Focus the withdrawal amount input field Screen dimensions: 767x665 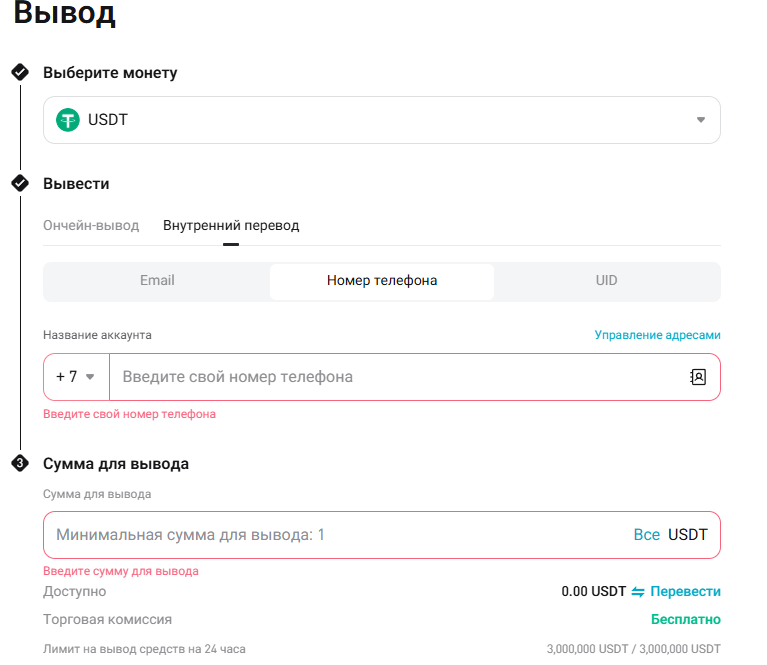point(338,535)
